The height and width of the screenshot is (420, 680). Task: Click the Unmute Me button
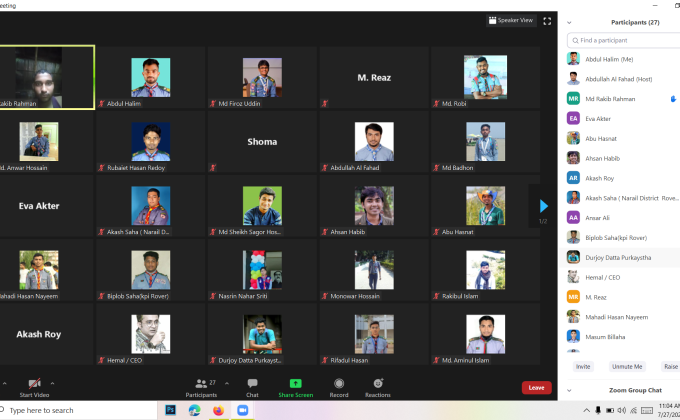[627, 367]
